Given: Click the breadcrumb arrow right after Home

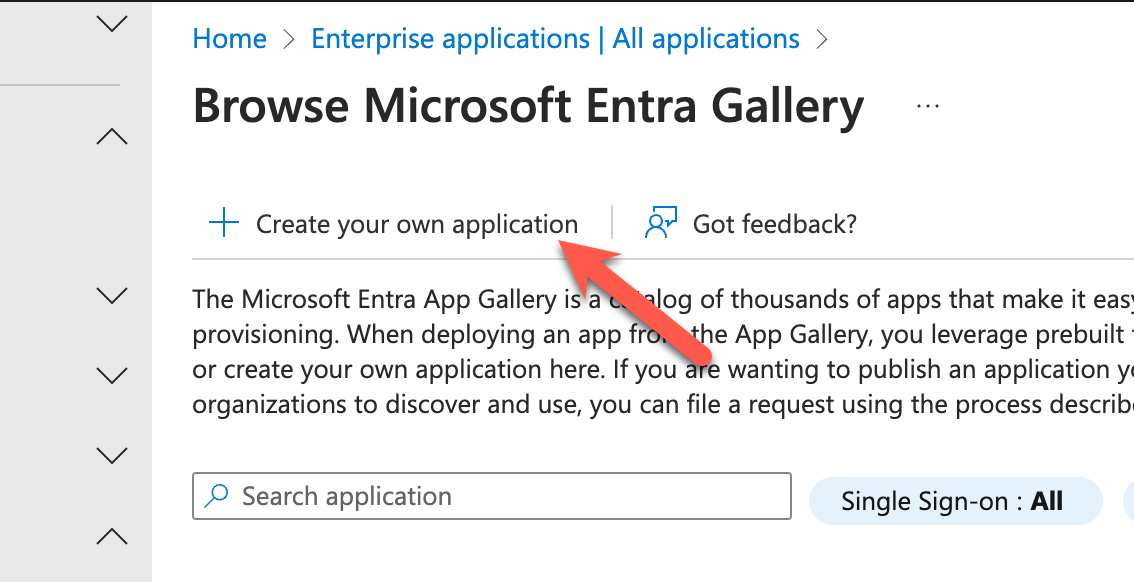Looking at the screenshot, I should click(x=289, y=40).
